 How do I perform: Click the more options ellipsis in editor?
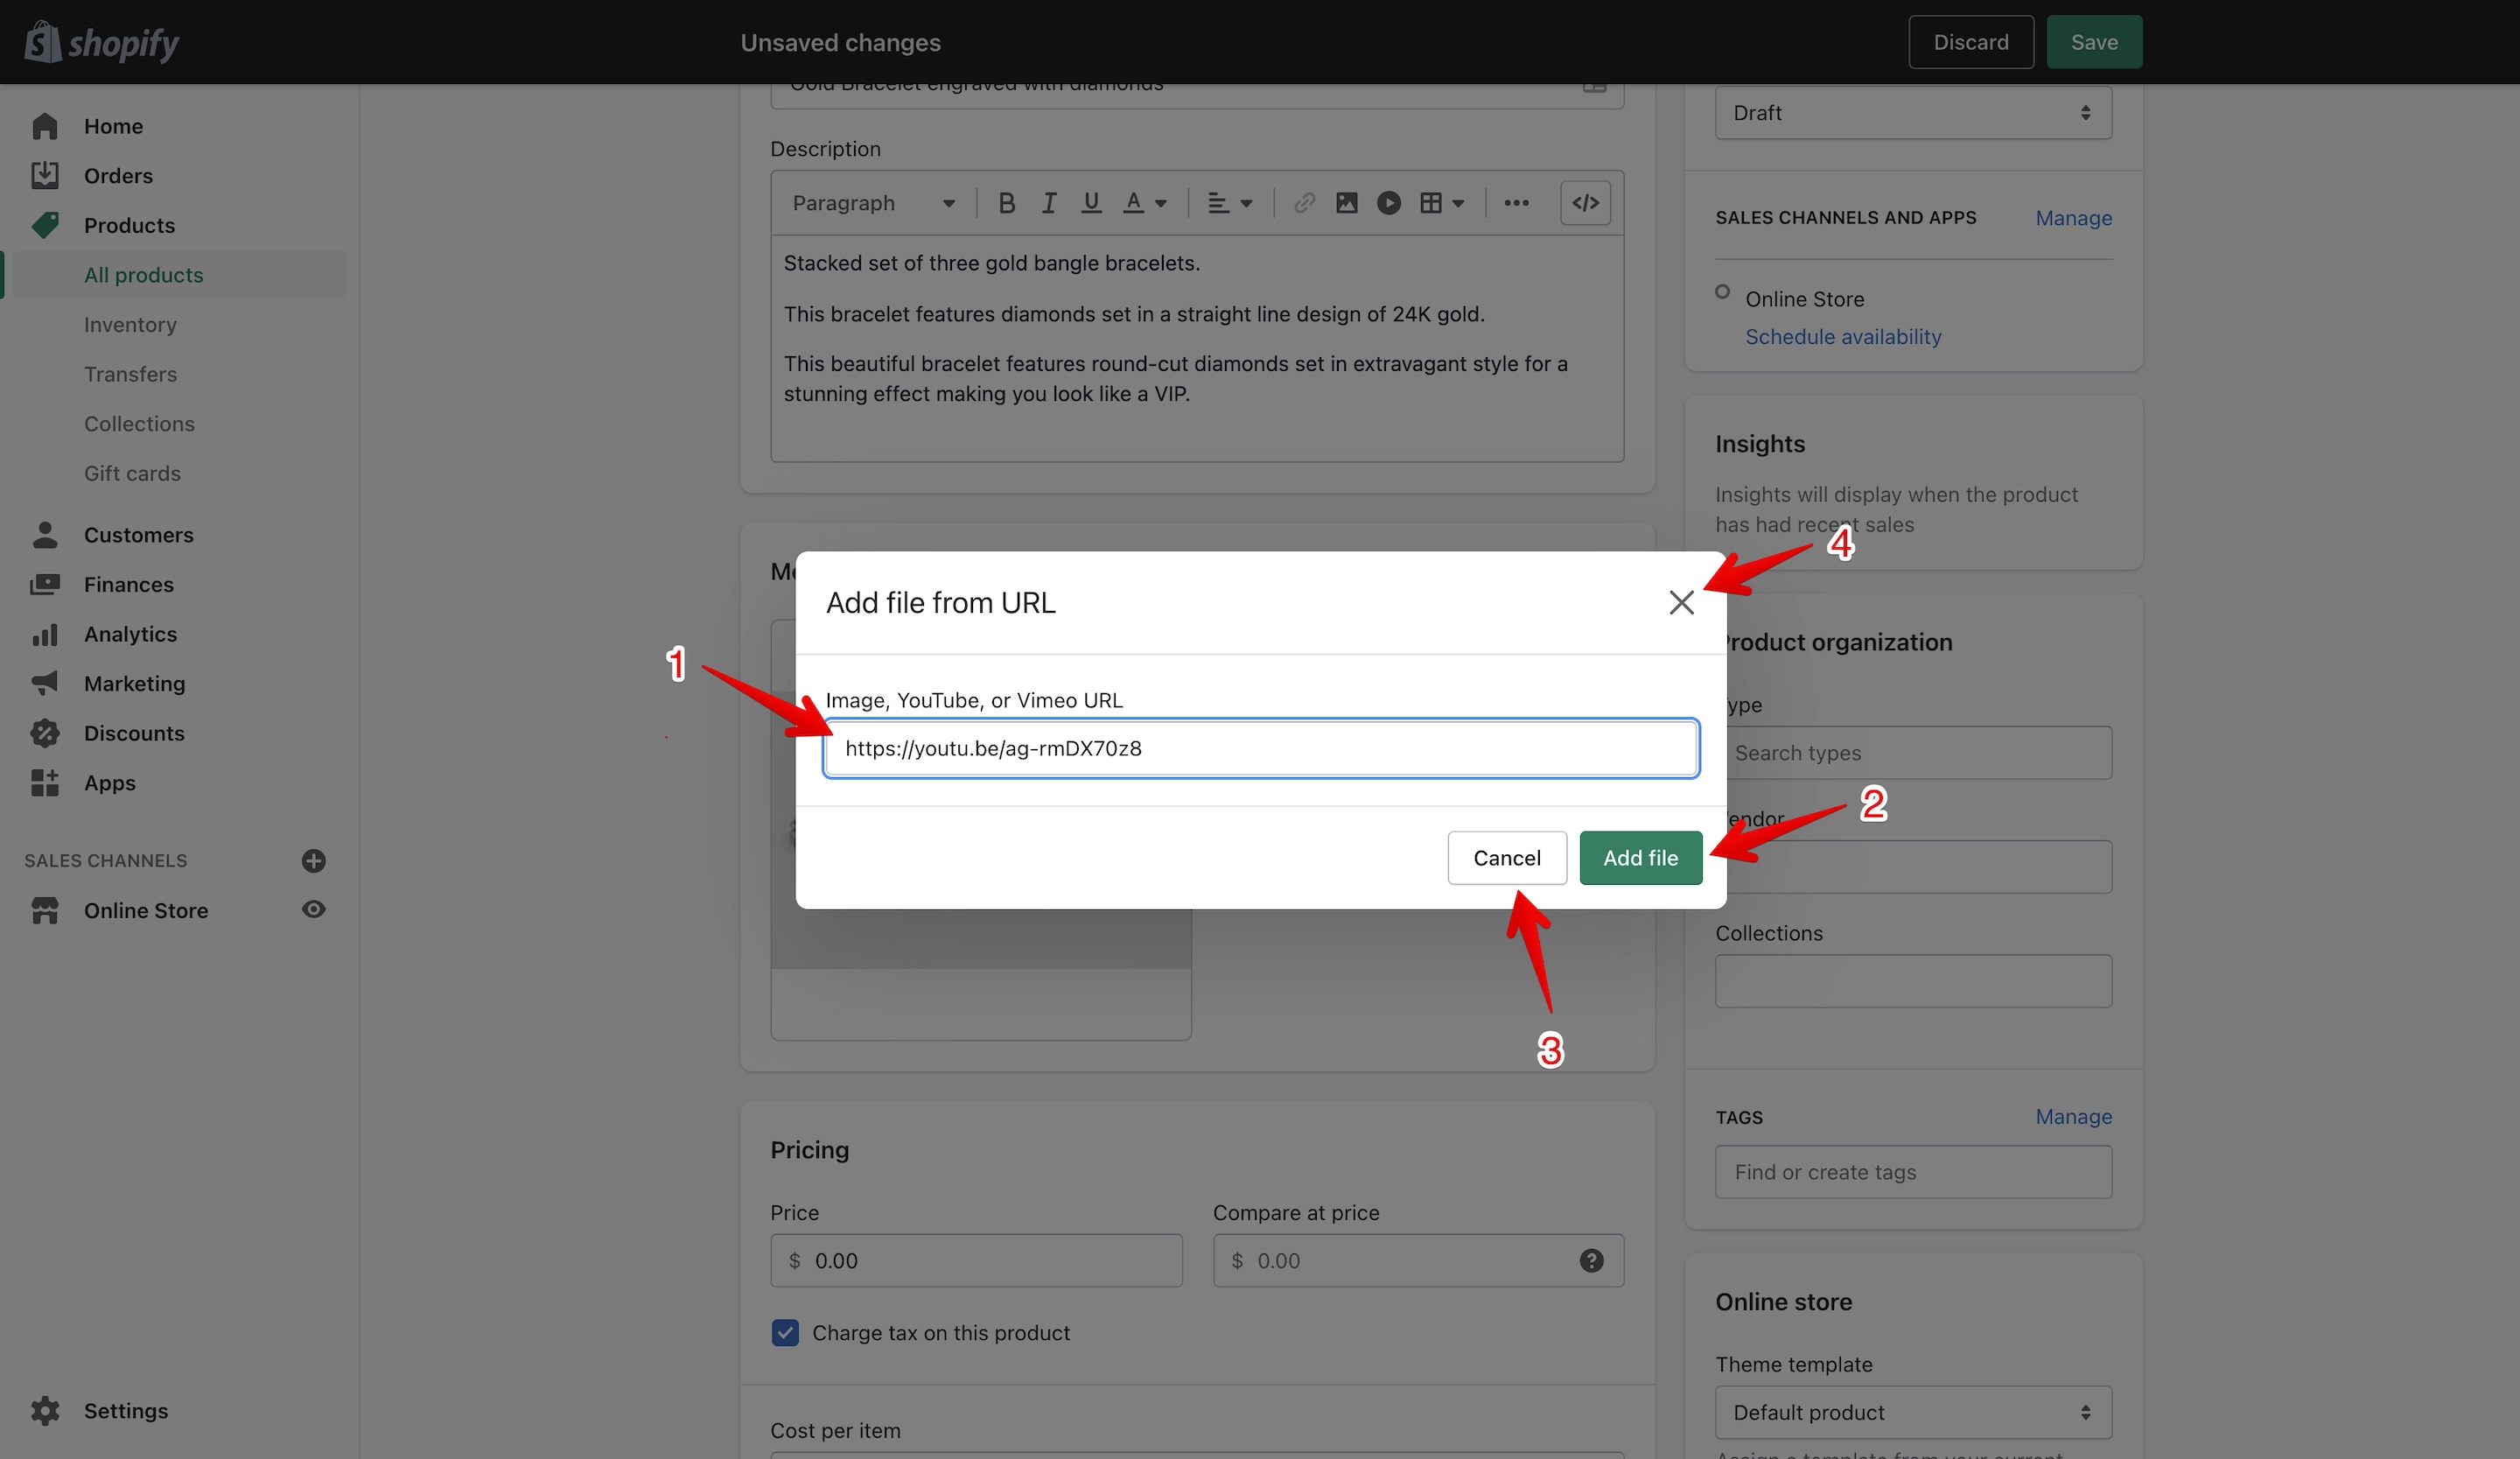pos(1516,203)
